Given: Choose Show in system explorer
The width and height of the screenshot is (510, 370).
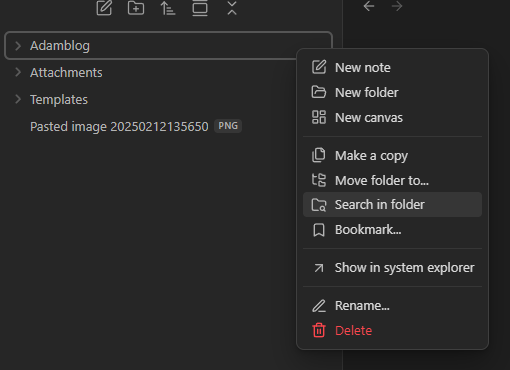Looking at the screenshot, I should [x=392, y=267].
